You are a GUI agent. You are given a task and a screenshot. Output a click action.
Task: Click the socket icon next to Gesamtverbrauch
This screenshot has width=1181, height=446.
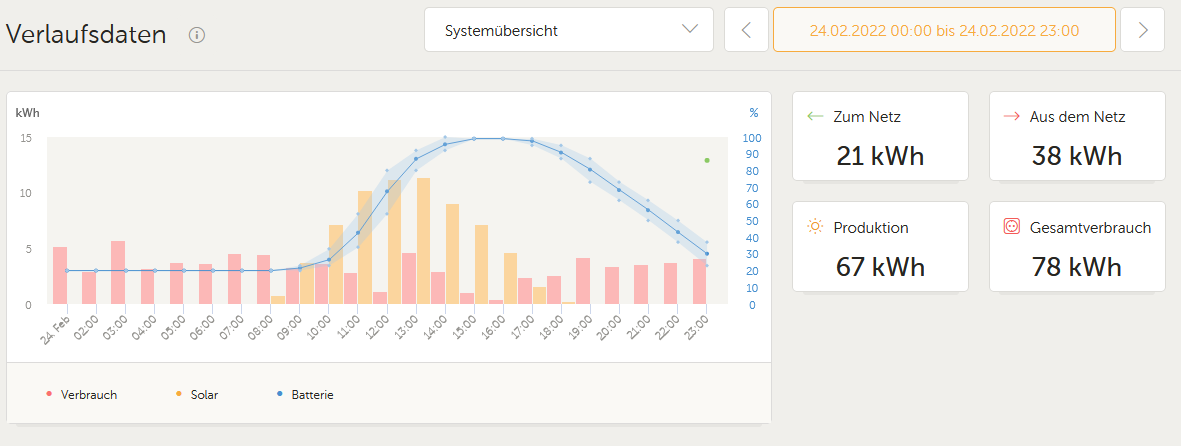[1011, 227]
